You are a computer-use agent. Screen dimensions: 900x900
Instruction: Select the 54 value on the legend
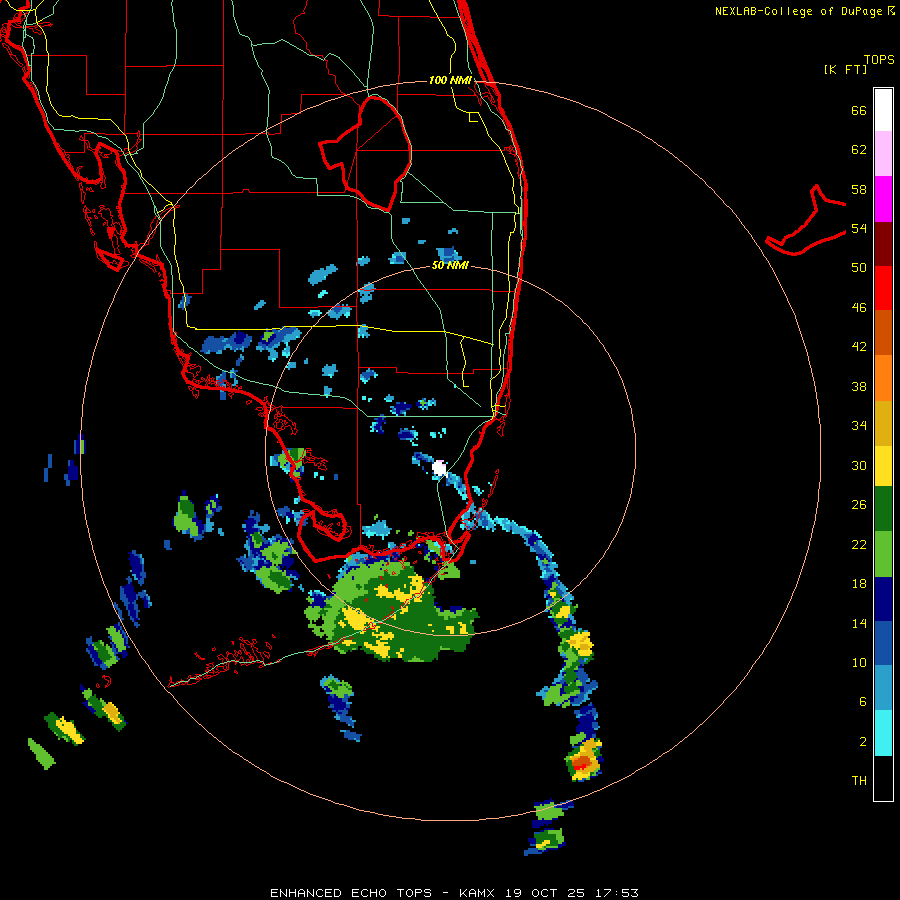click(859, 228)
